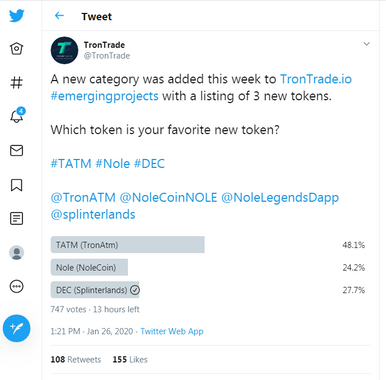Go back using the arrow

[x=59, y=16]
